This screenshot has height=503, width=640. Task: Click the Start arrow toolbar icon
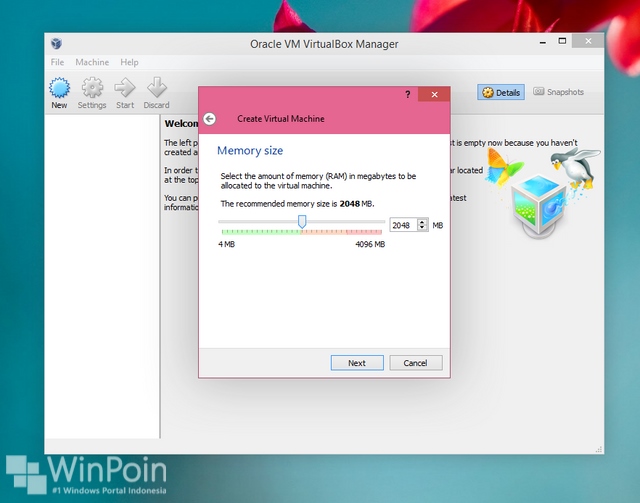tap(124, 93)
